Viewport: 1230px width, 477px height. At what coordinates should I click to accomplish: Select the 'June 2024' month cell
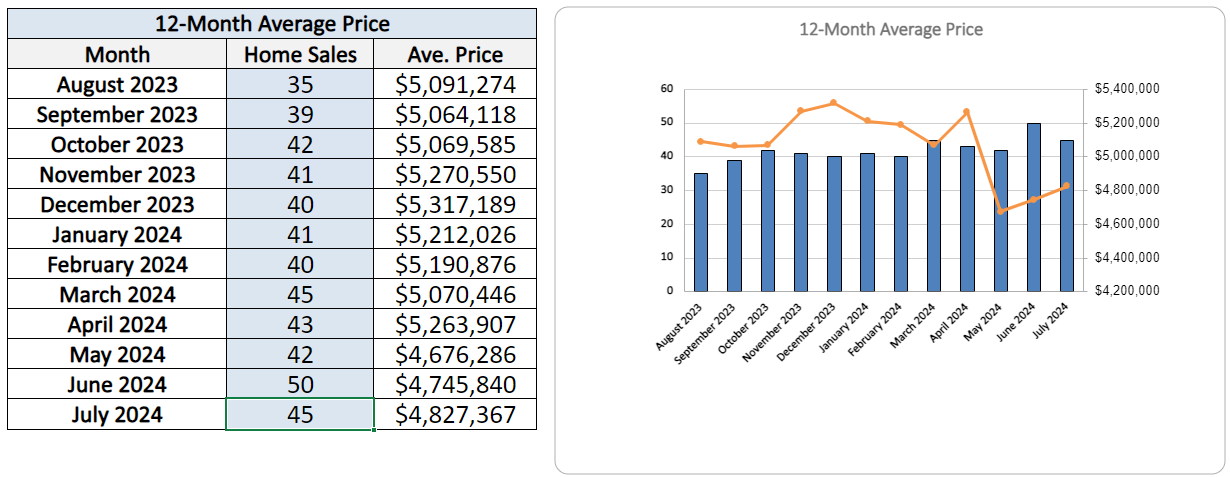[x=117, y=384]
